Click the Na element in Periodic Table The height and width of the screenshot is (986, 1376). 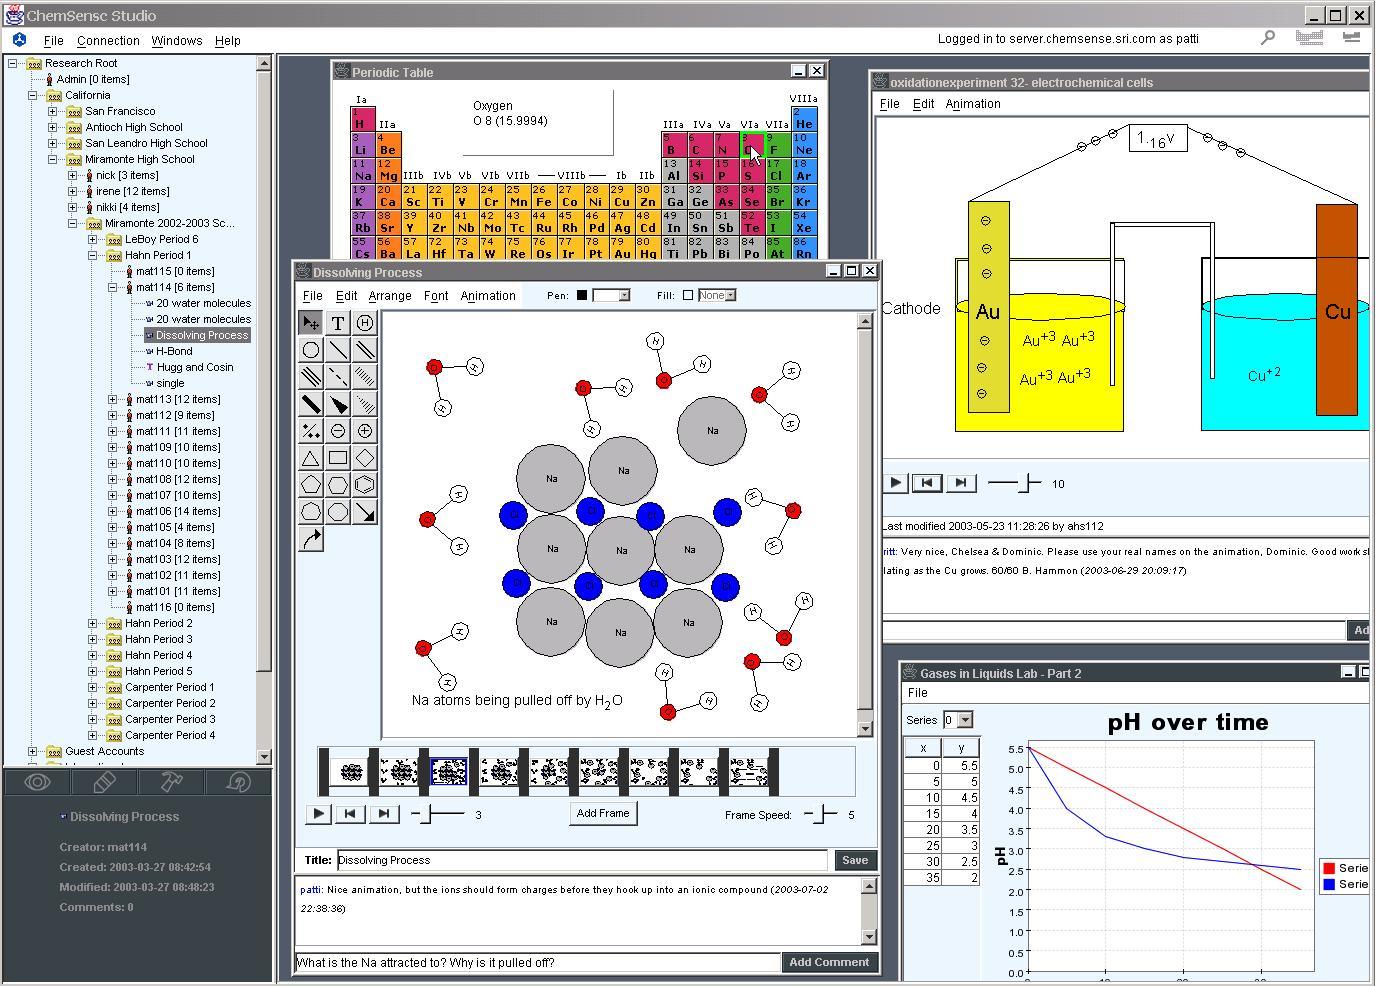click(363, 170)
